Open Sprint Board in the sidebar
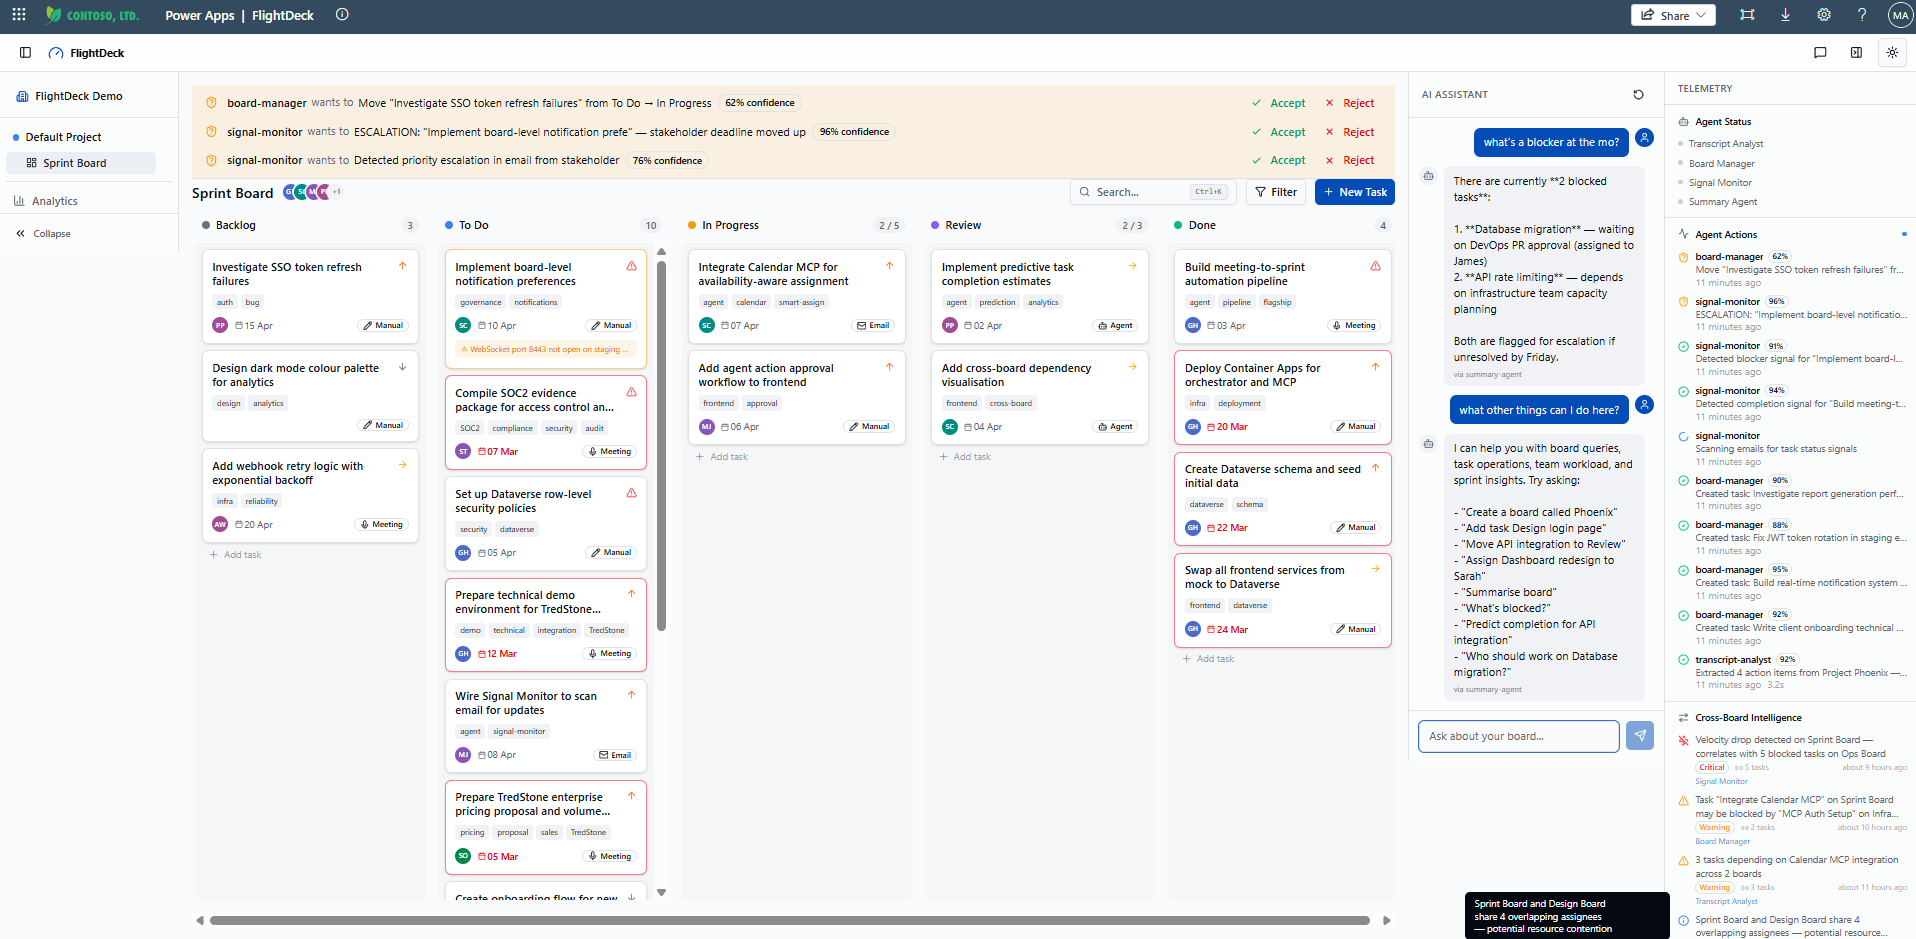This screenshot has width=1916, height=939. [x=80, y=163]
